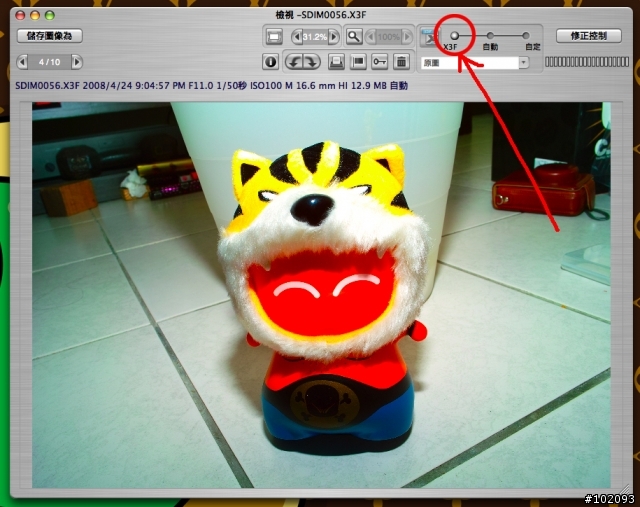Viewport: 640px width, 507px height.
Task: Click the X3F settings mode icon
Action: (x=429, y=37)
